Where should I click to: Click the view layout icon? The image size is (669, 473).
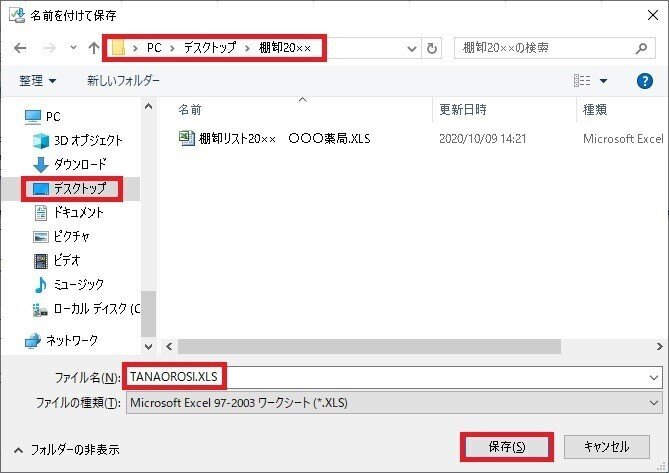(582, 80)
